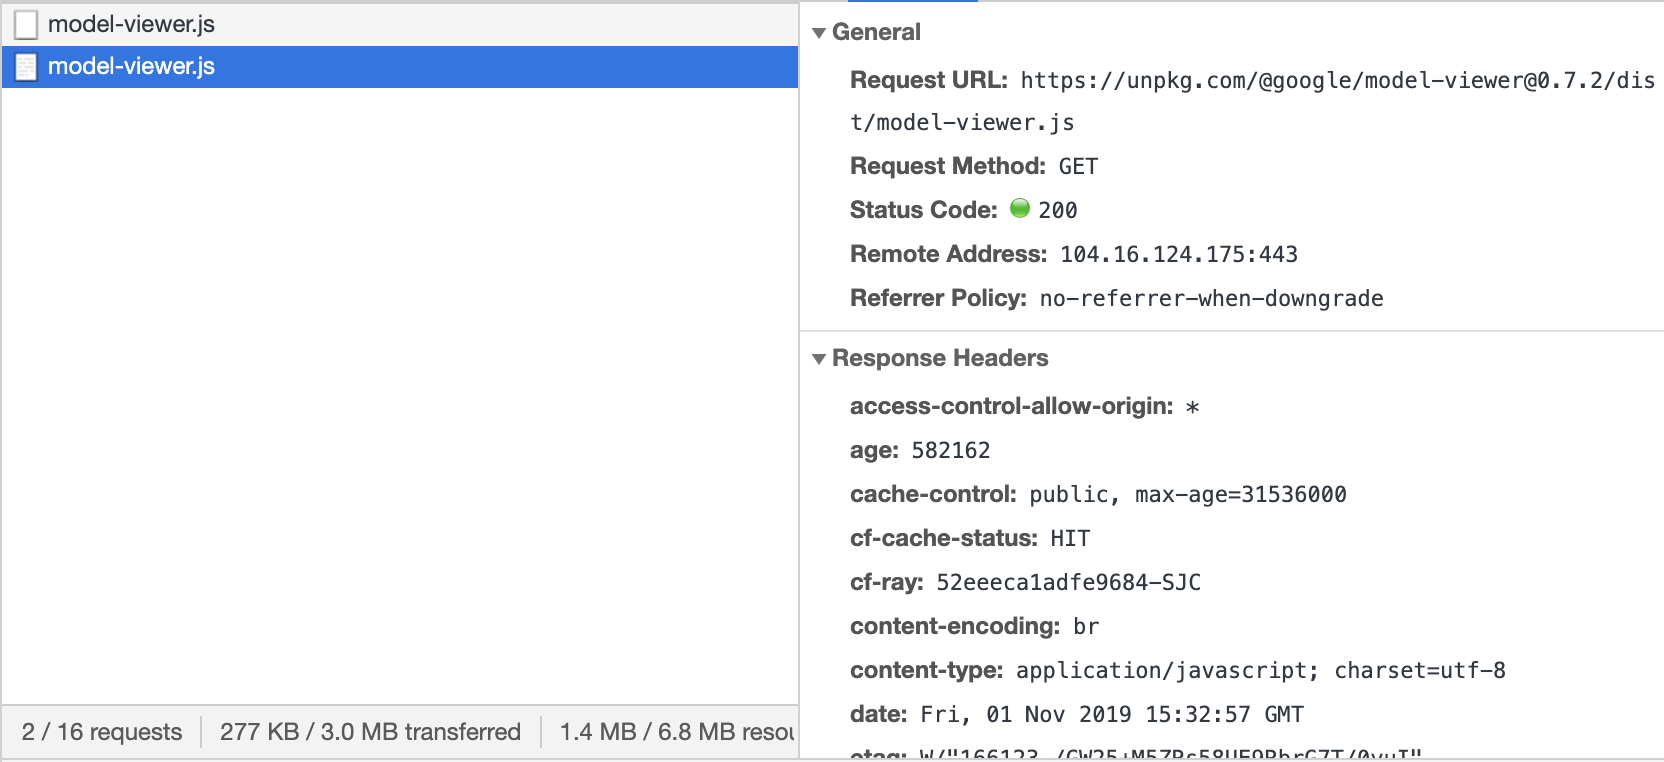Click the document icon of selected request
1664x762 pixels.
[x=26, y=67]
